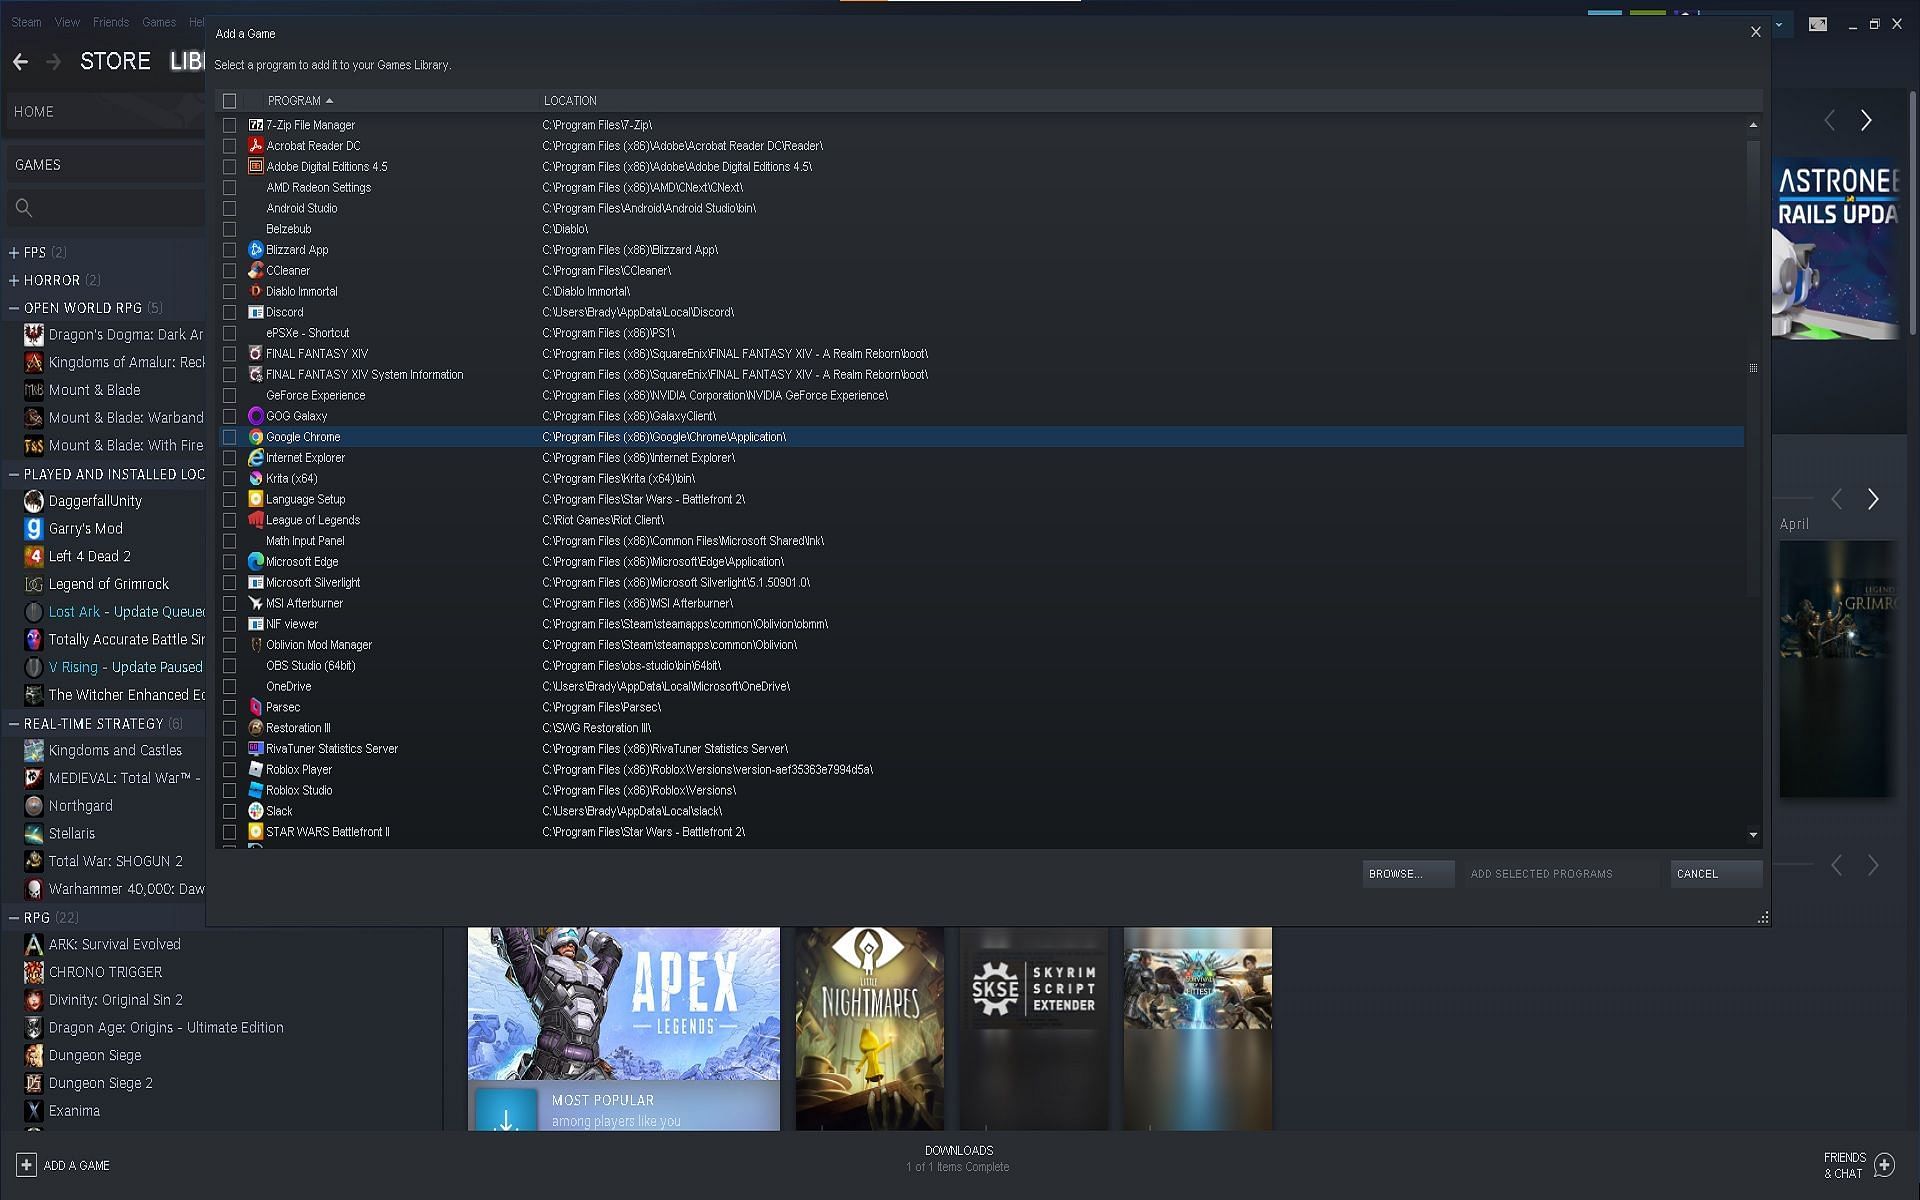This screenshot has width=1920, height=1200.
Task: Click the library search magnifier icon
Action: (x=24, y=208)
